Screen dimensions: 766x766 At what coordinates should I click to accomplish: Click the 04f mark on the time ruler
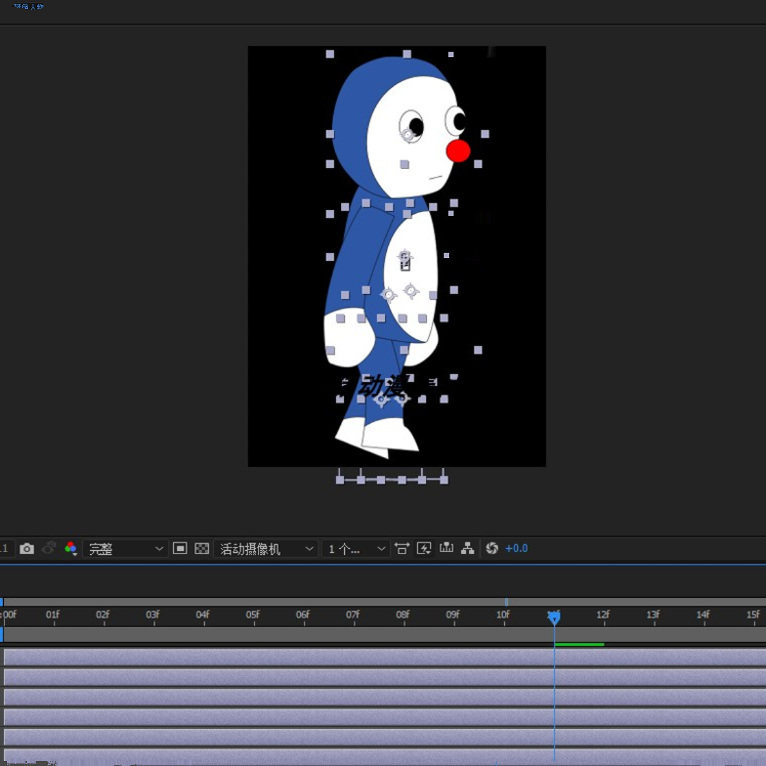[203, 615]
